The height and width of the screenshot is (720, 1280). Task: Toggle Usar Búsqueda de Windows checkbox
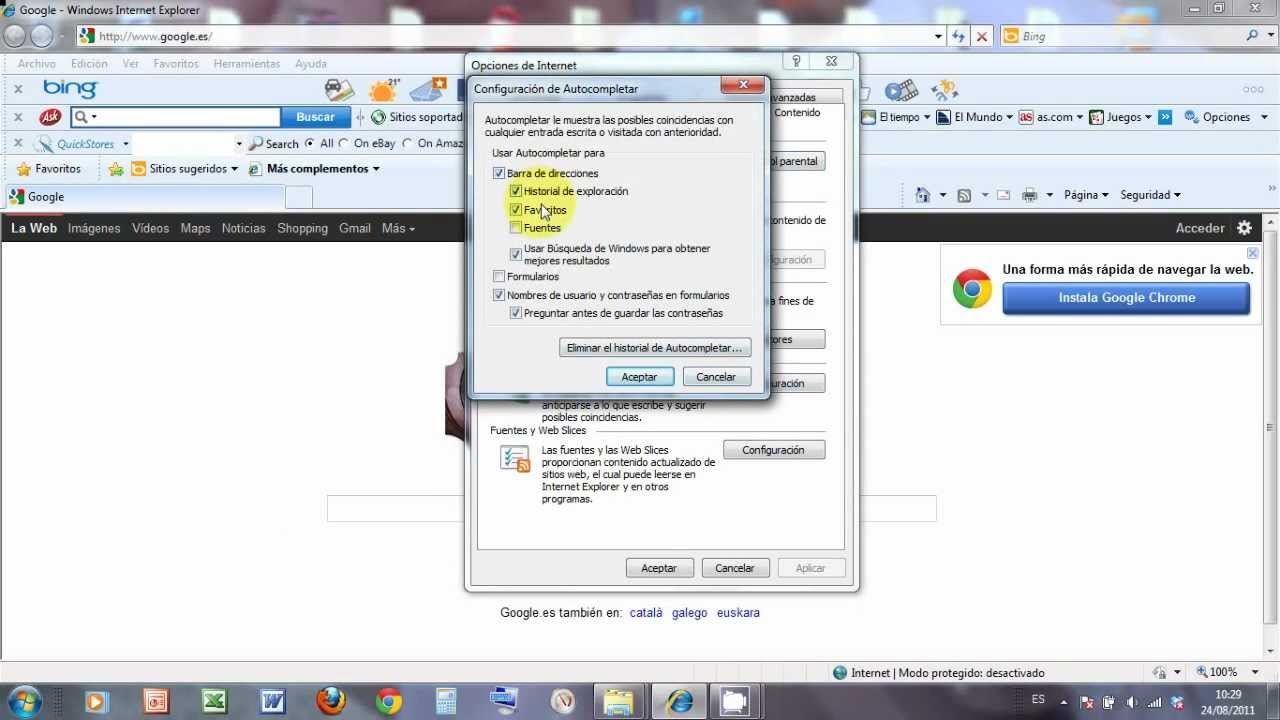pos(516,254)
